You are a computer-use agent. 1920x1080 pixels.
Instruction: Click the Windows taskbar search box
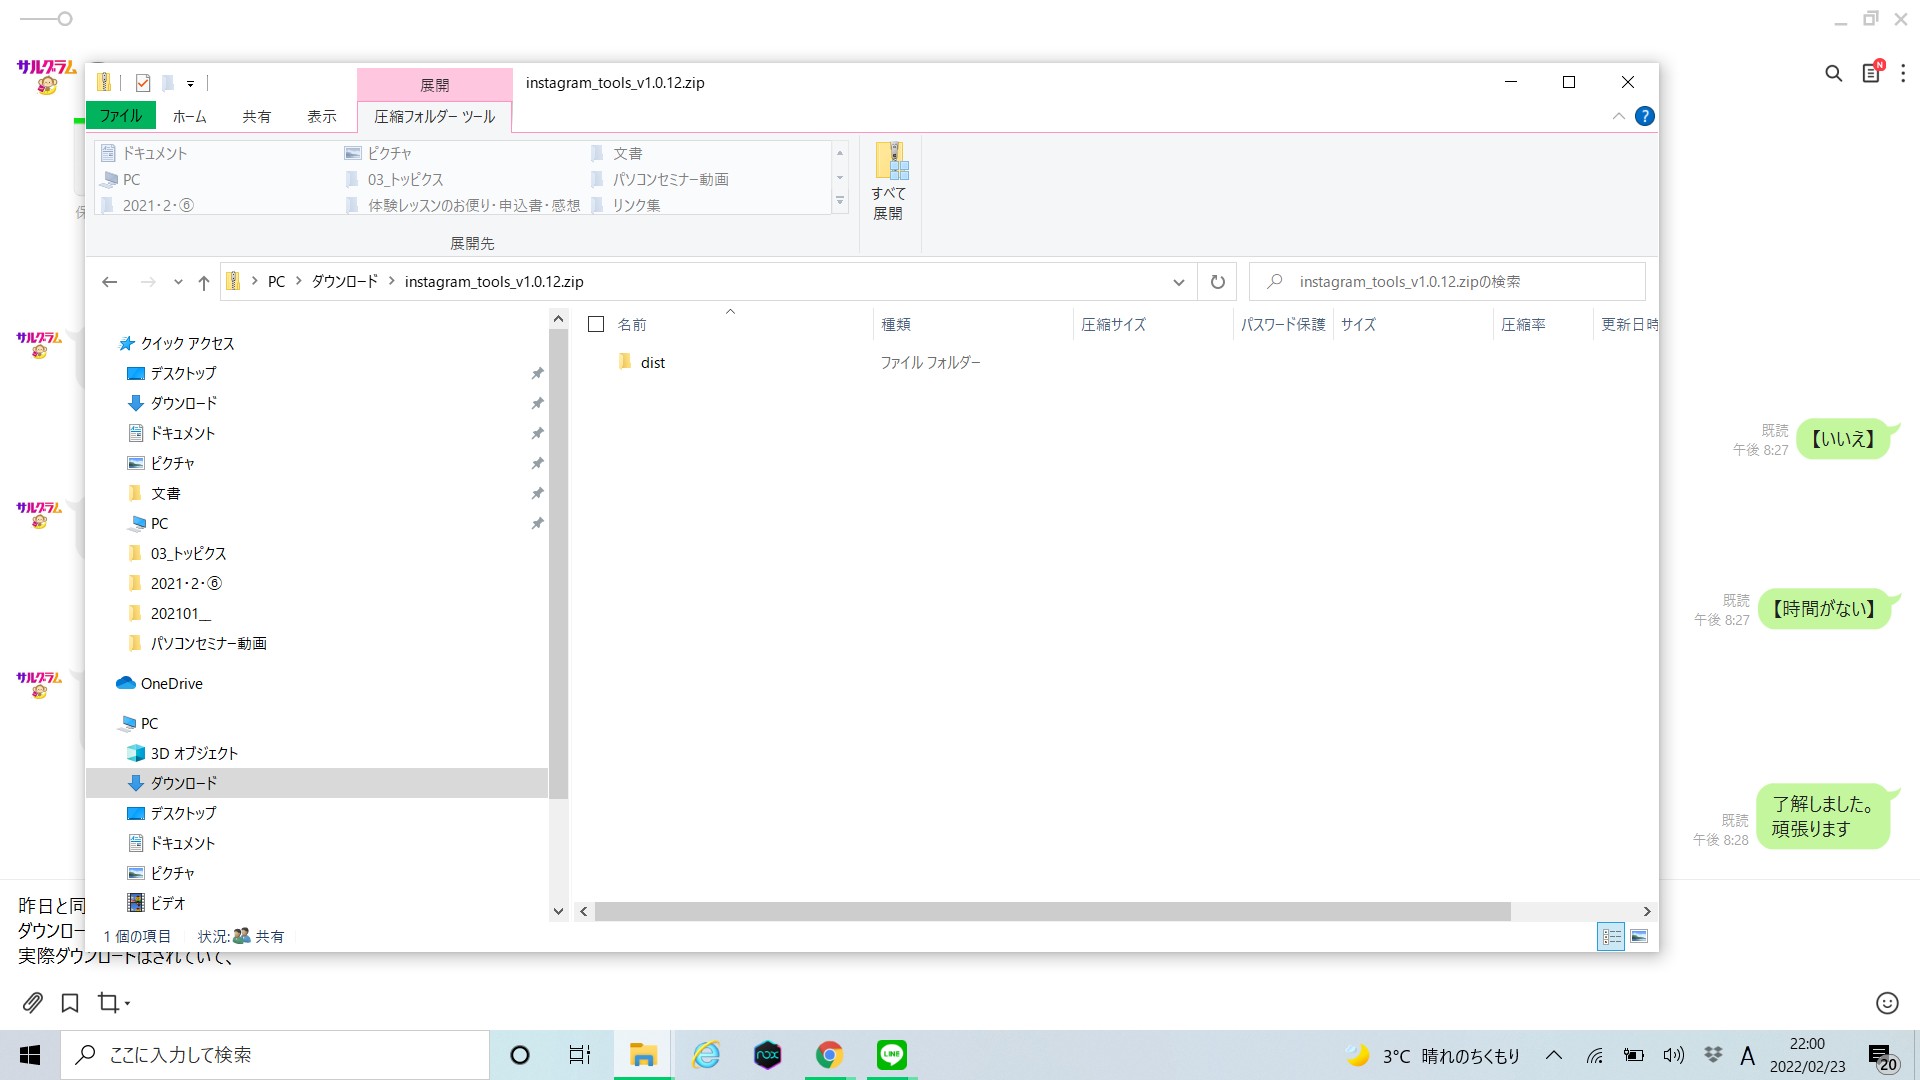[x=276, y=1055]
